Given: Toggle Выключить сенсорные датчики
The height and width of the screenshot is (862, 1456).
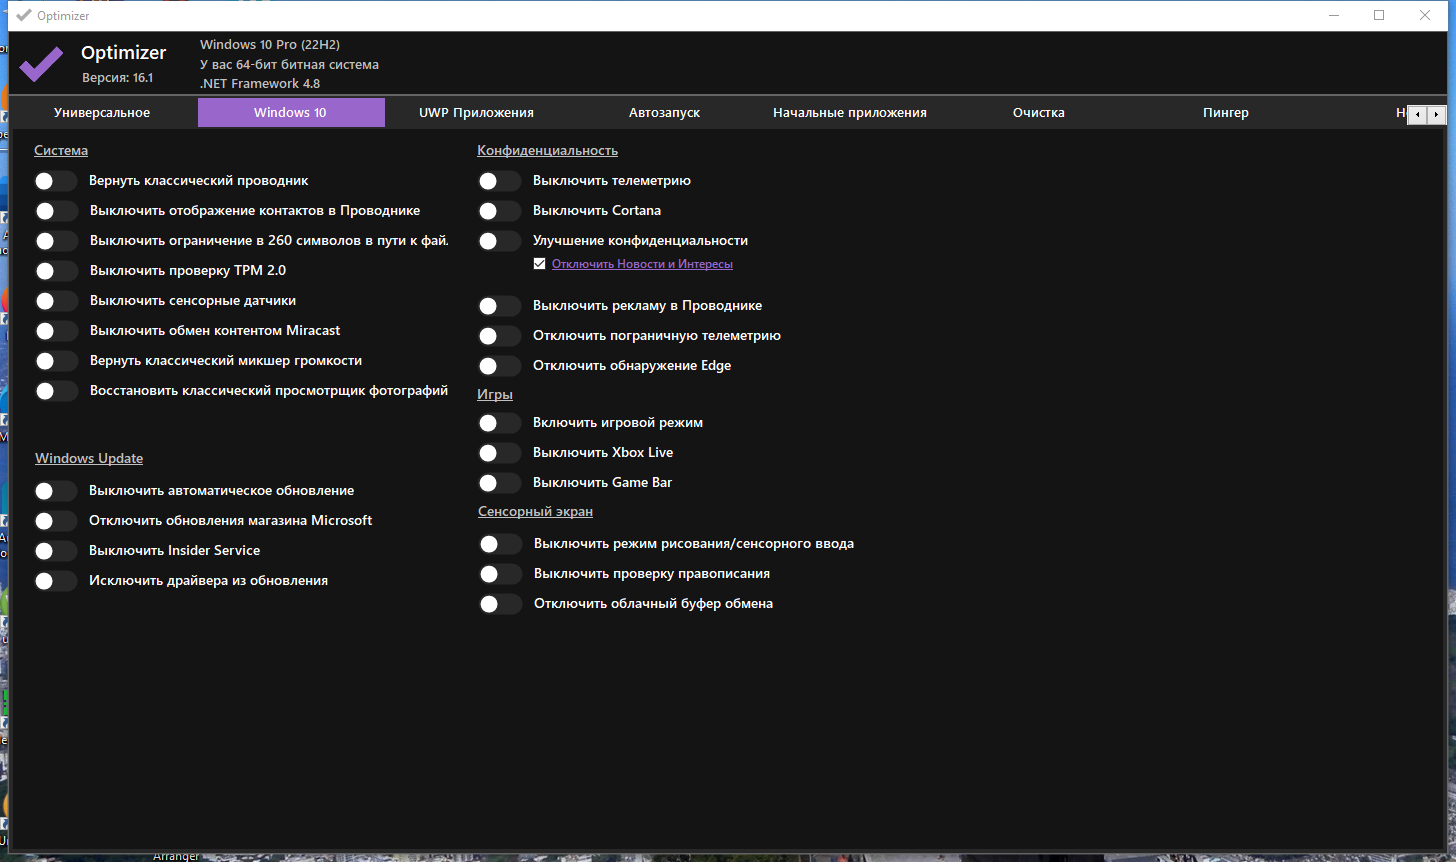Looking at the screenshot, I should [x=56, y=301].
